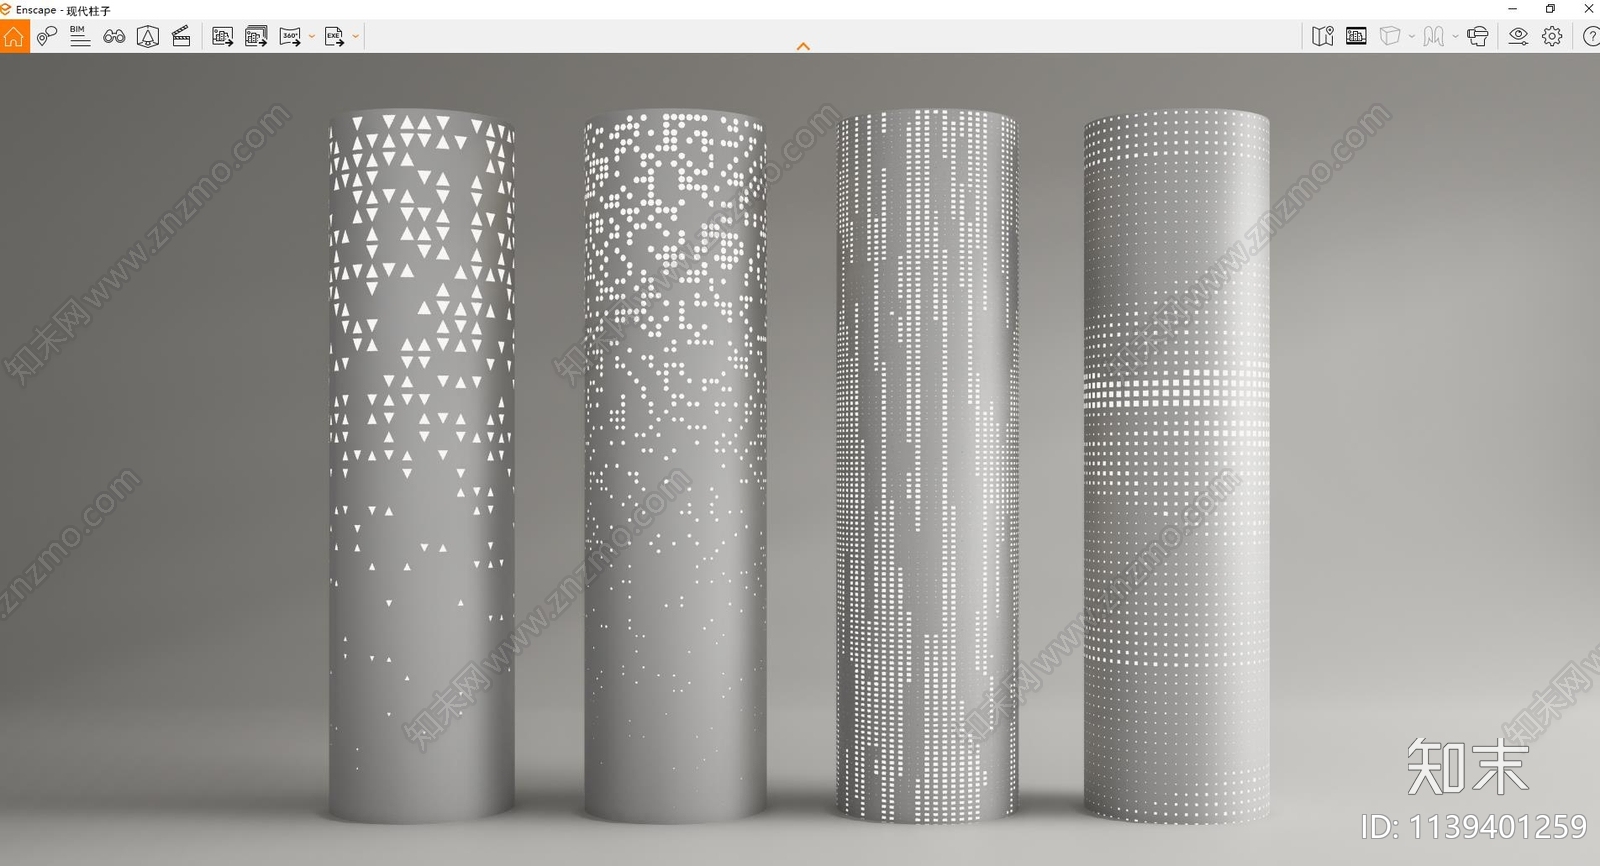Expand the EXE export dropdown arrow
This screenshot has height=866, width=1600.
356,37
